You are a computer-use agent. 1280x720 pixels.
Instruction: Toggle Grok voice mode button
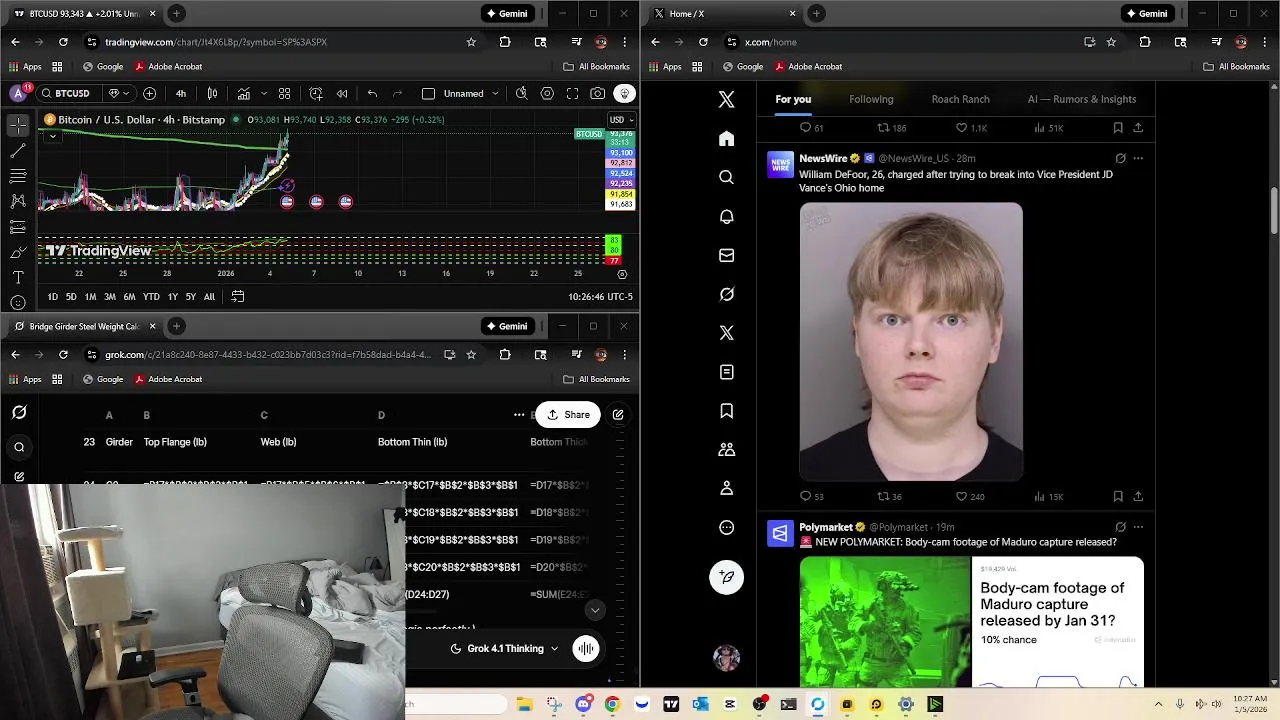pyautogui.click(x=586, y=648)
